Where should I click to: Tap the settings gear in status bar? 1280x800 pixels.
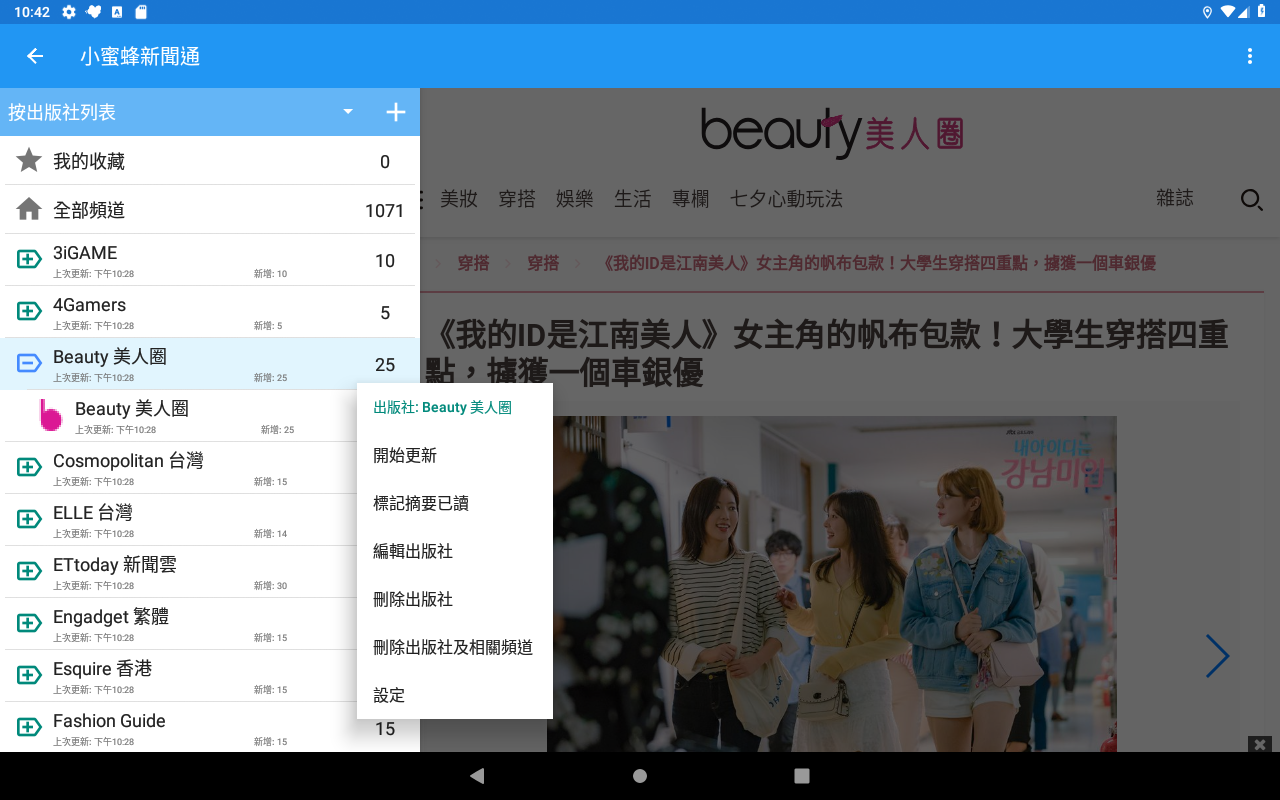click(x=69, y=12)
